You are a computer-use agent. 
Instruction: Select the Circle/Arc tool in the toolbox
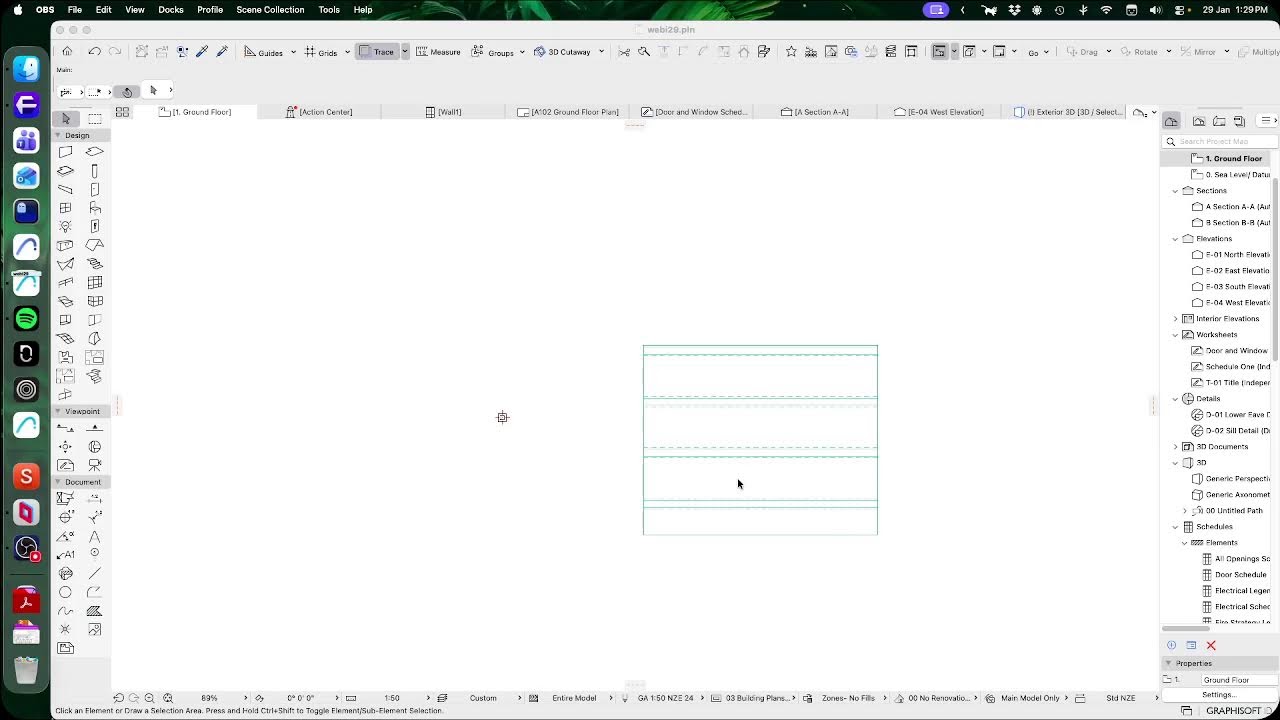[x=66, y=592]
